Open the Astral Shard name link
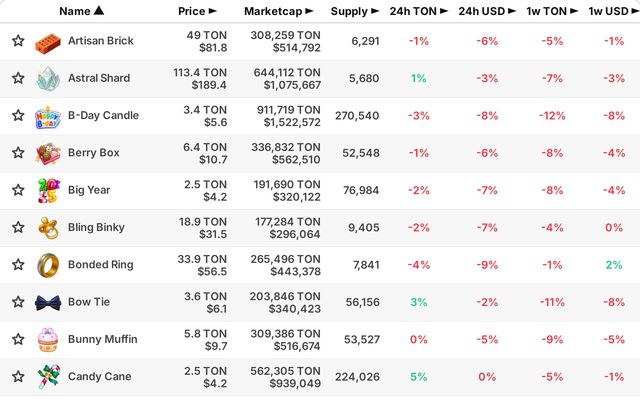 click(x=99, y=78)
